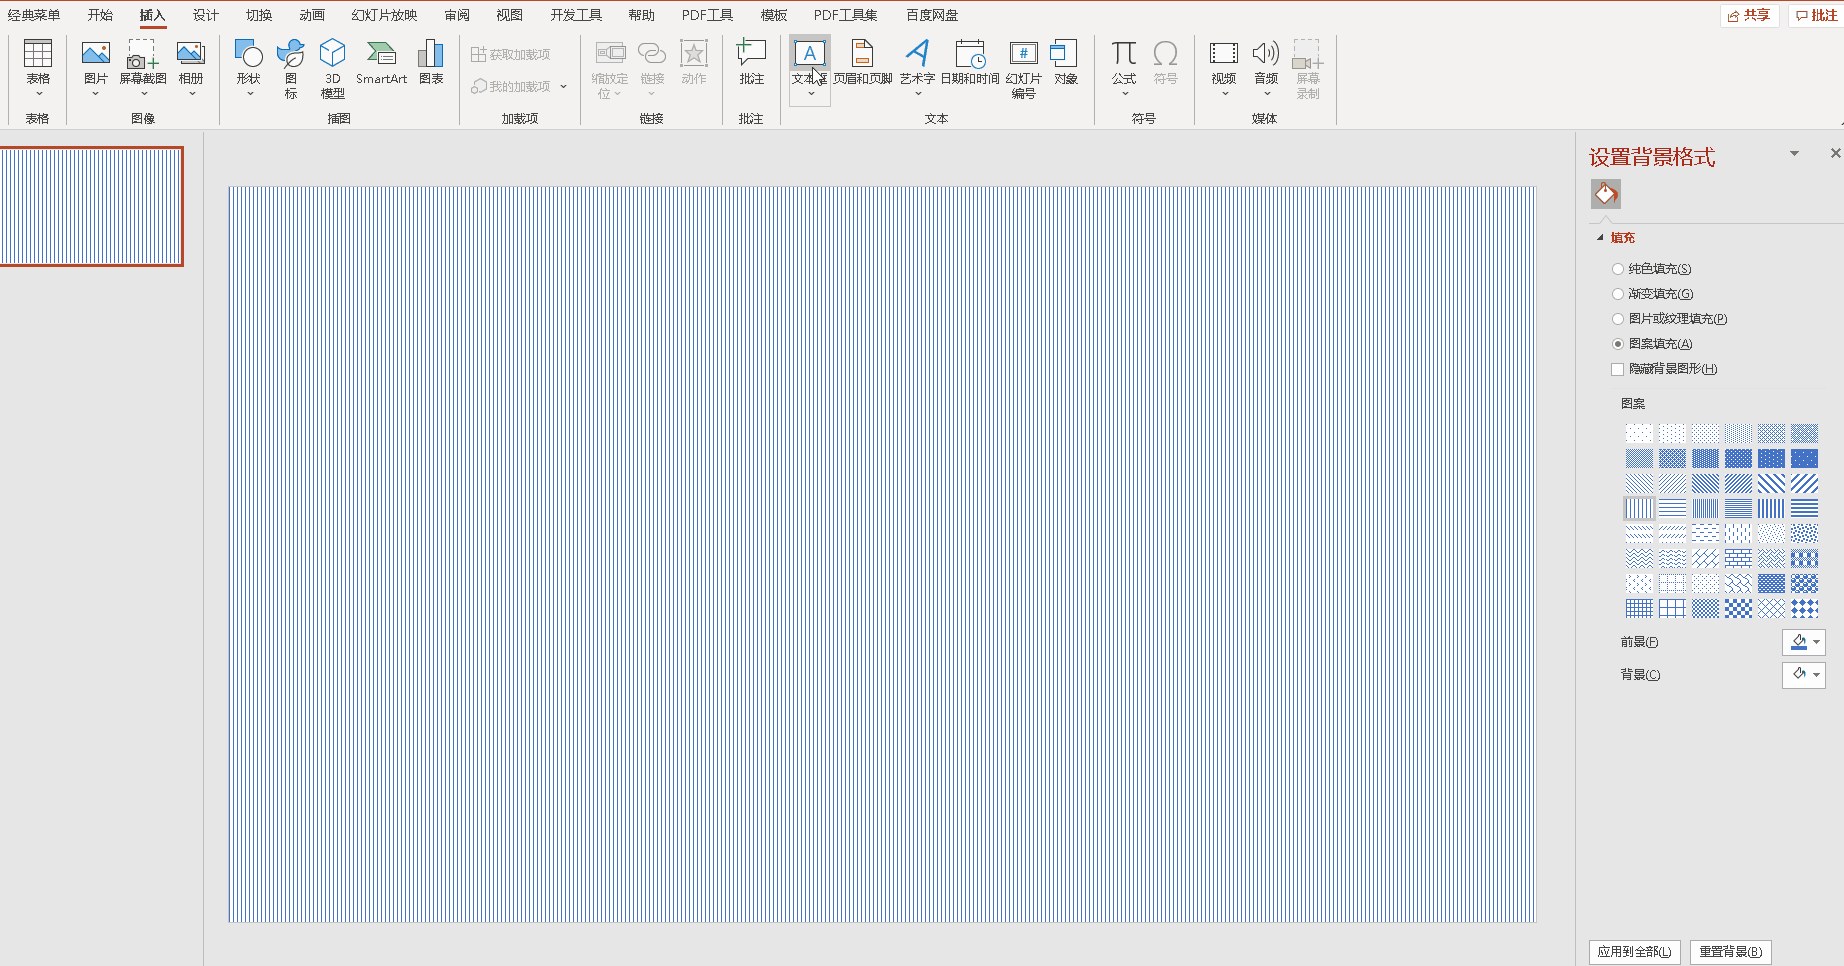
Task: Click the equation (公式) icon
Action: pos(1124,62)
